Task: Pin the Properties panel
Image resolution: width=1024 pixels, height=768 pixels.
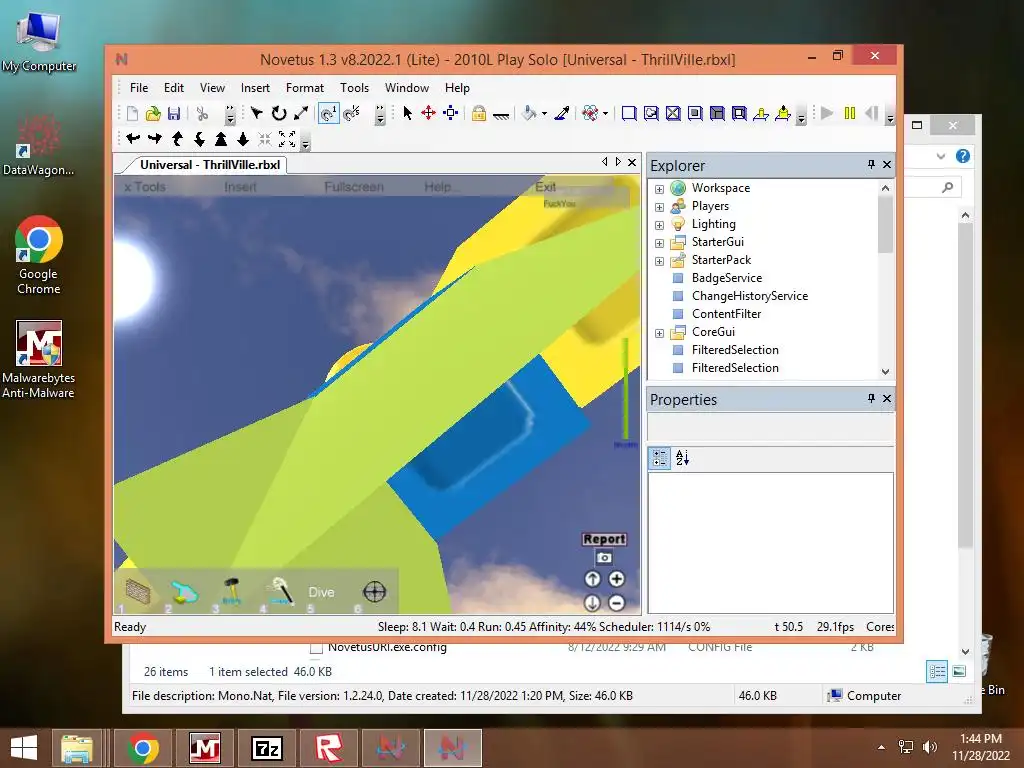Action: tap(871, 398)
